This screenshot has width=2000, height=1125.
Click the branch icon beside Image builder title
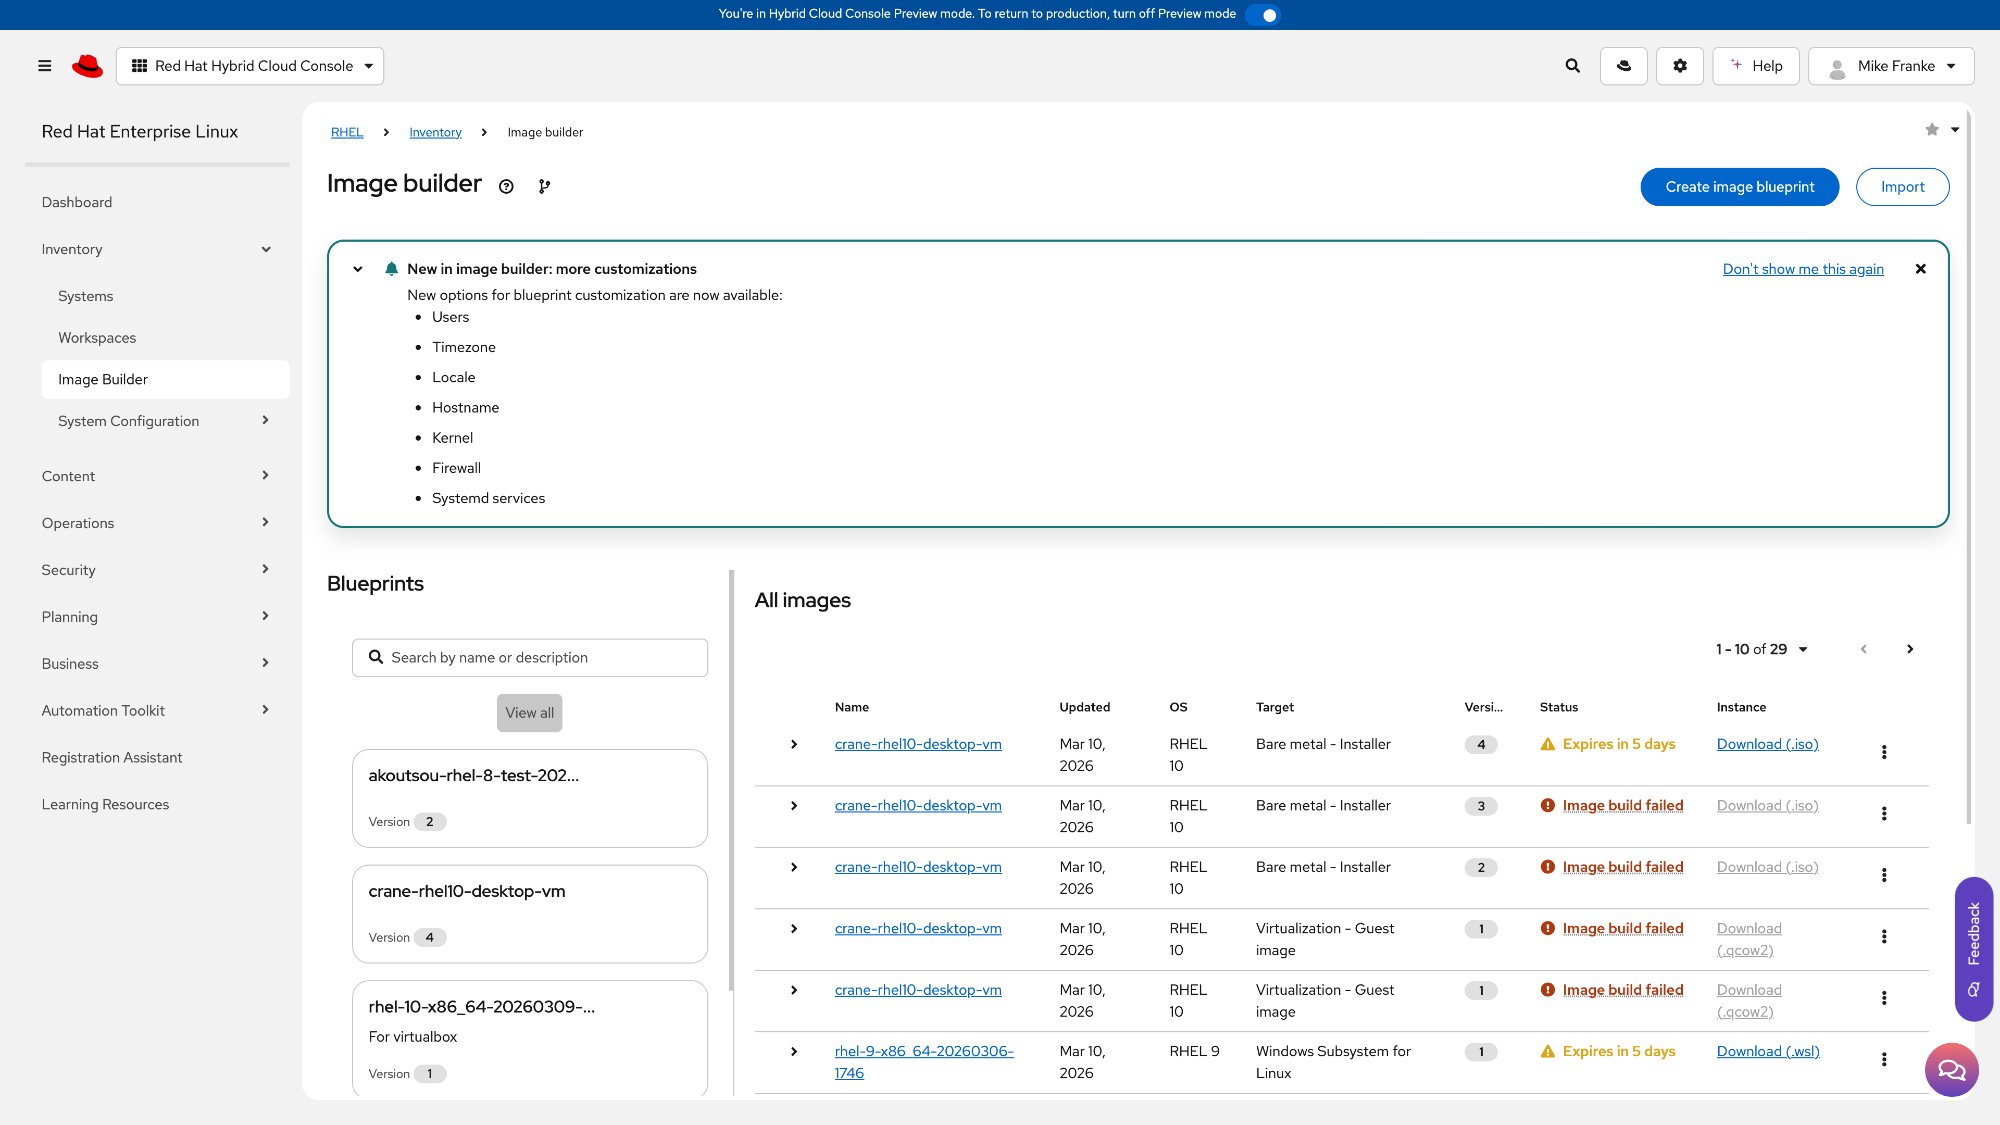[544, 186]
